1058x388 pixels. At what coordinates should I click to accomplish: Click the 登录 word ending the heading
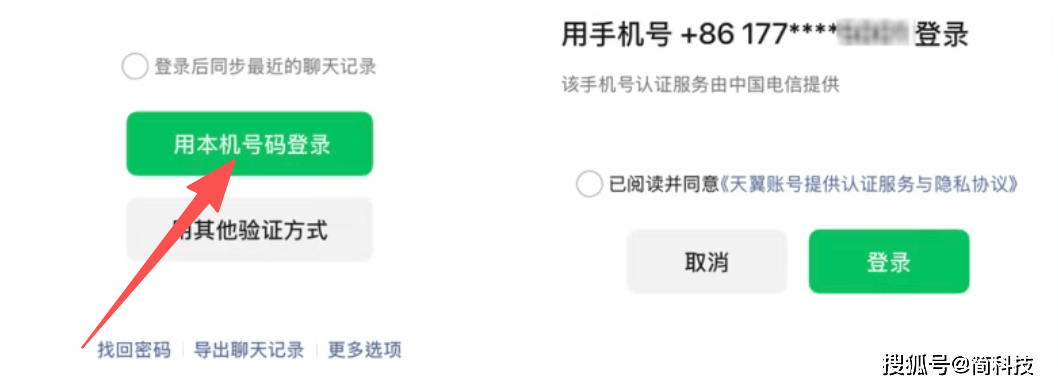click(x=942, y=35)
